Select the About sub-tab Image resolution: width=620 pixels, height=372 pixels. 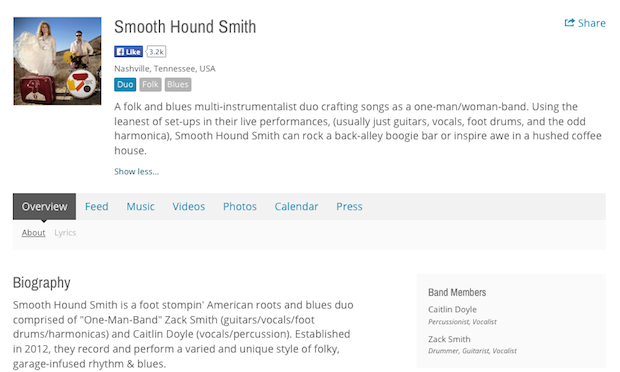34,233
